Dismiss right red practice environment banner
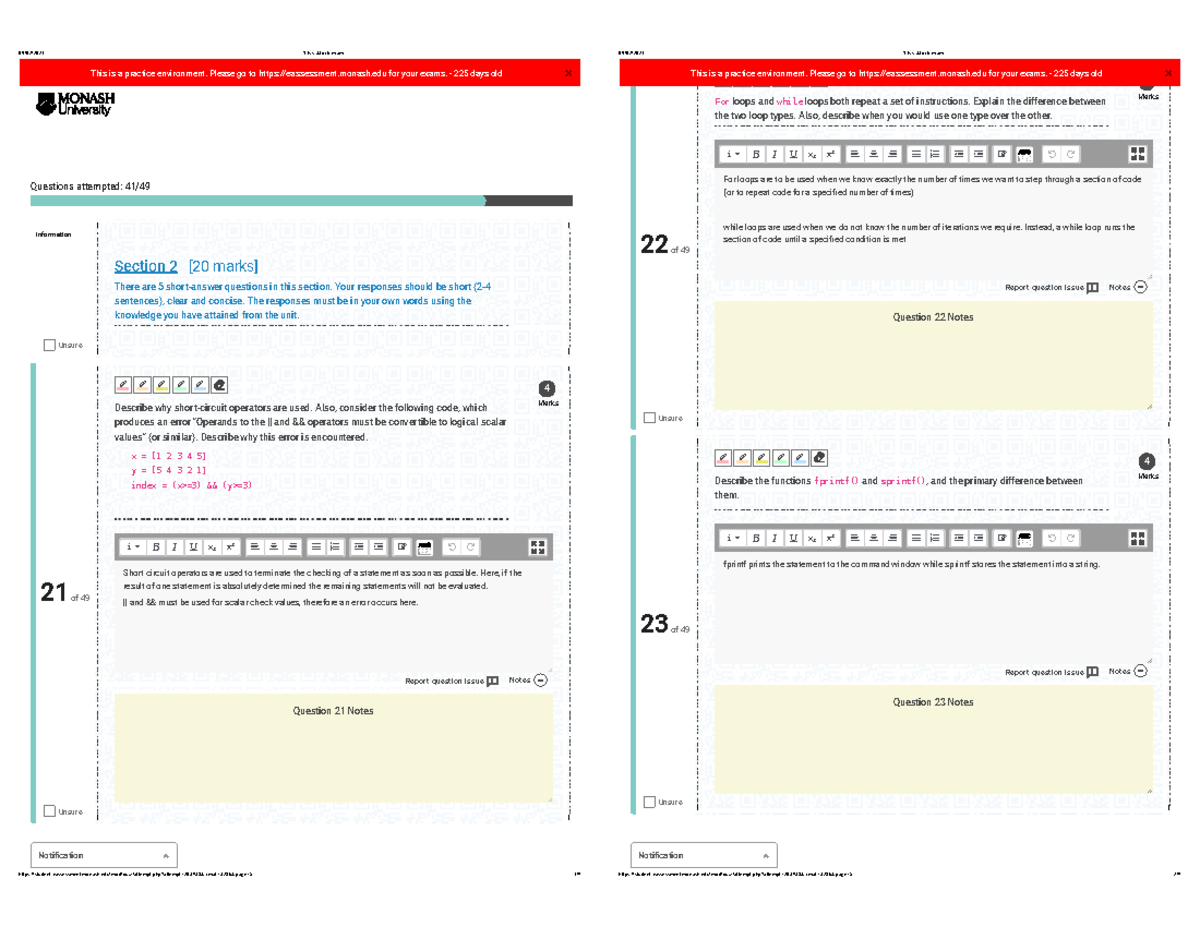This screenshot has height=927, width=1200. [x=1169, y=73]
